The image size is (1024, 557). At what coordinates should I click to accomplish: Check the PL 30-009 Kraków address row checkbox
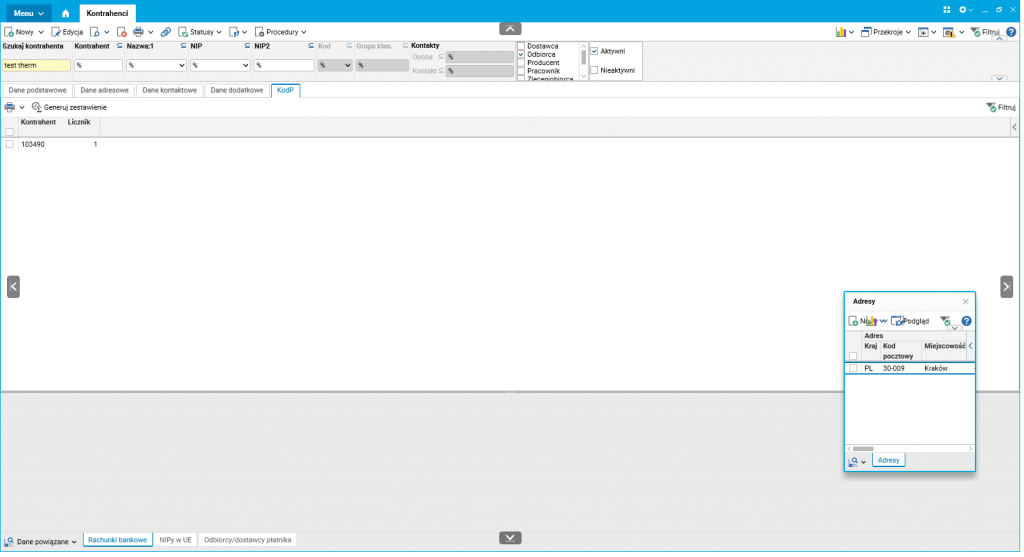coord(853,368)
